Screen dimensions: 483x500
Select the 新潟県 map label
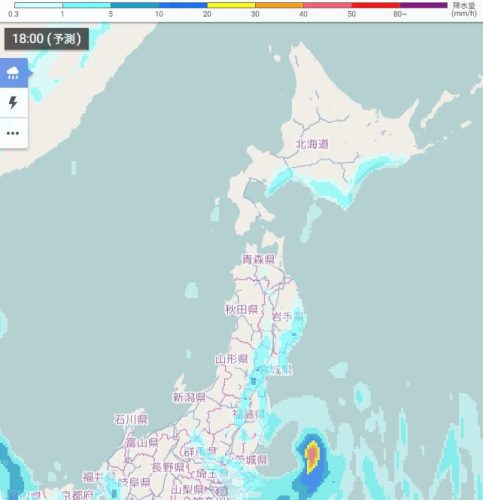(189, 397)
